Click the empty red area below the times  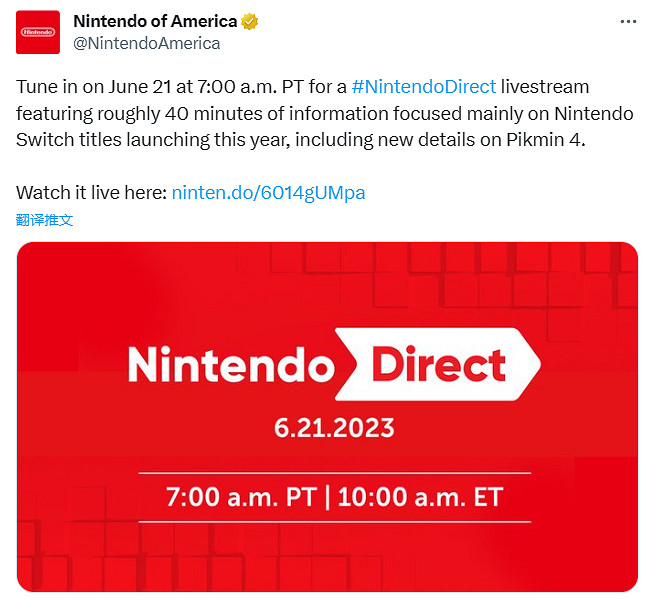pyautogui.click(x=334, y=558)
